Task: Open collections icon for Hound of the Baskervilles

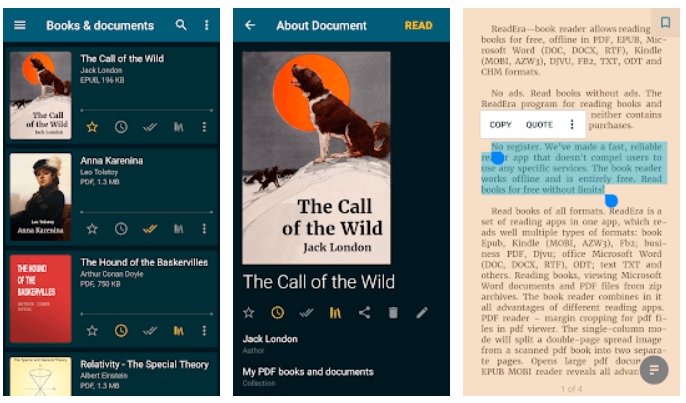Action: point(178,331)
